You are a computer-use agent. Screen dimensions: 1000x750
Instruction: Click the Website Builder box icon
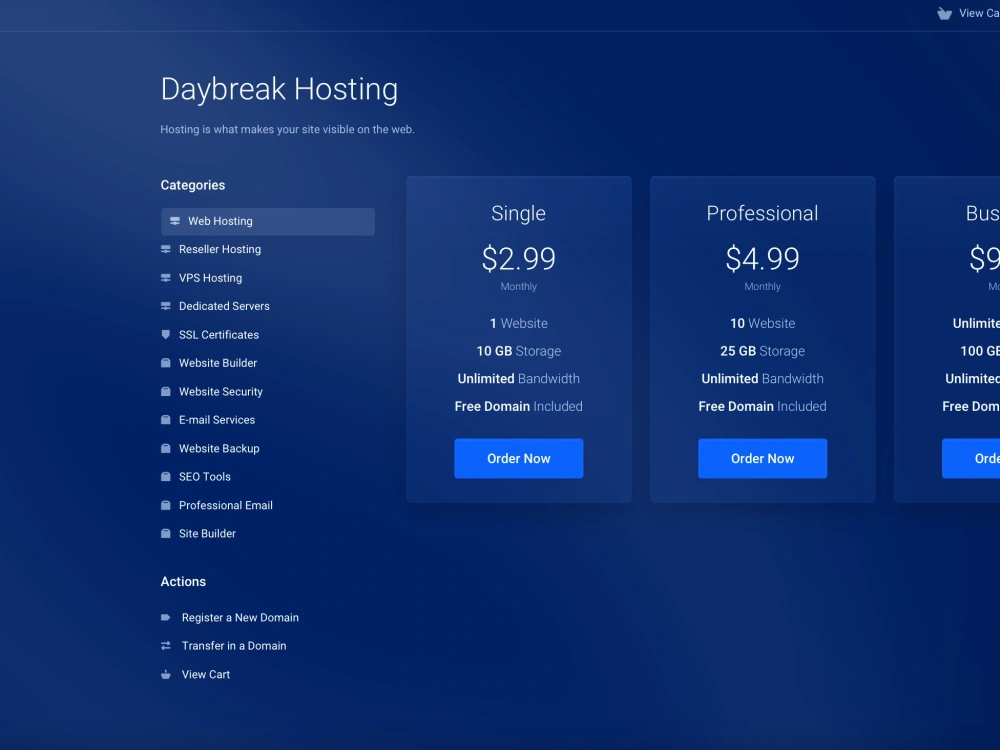coord(166,363)
